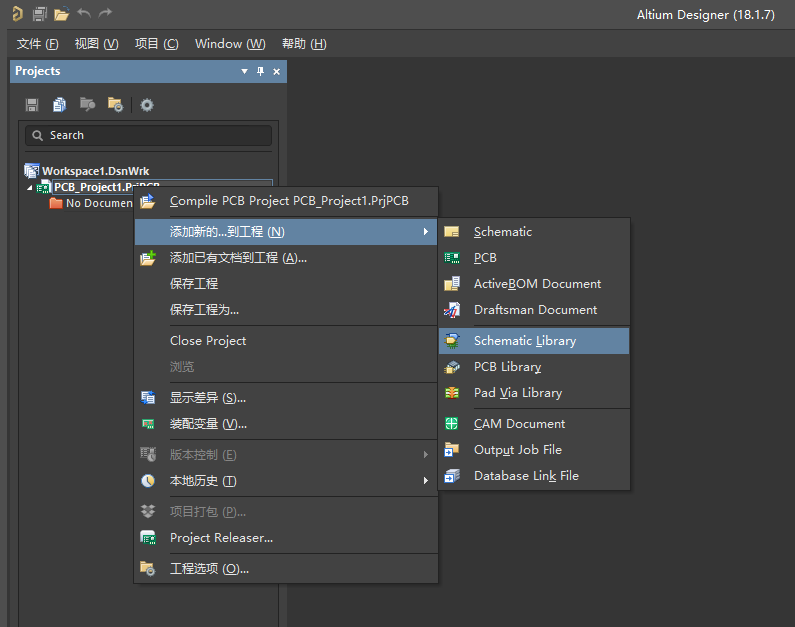Click the 本地历史 clock icon
795x627 pixels.
tap(148, 481)
